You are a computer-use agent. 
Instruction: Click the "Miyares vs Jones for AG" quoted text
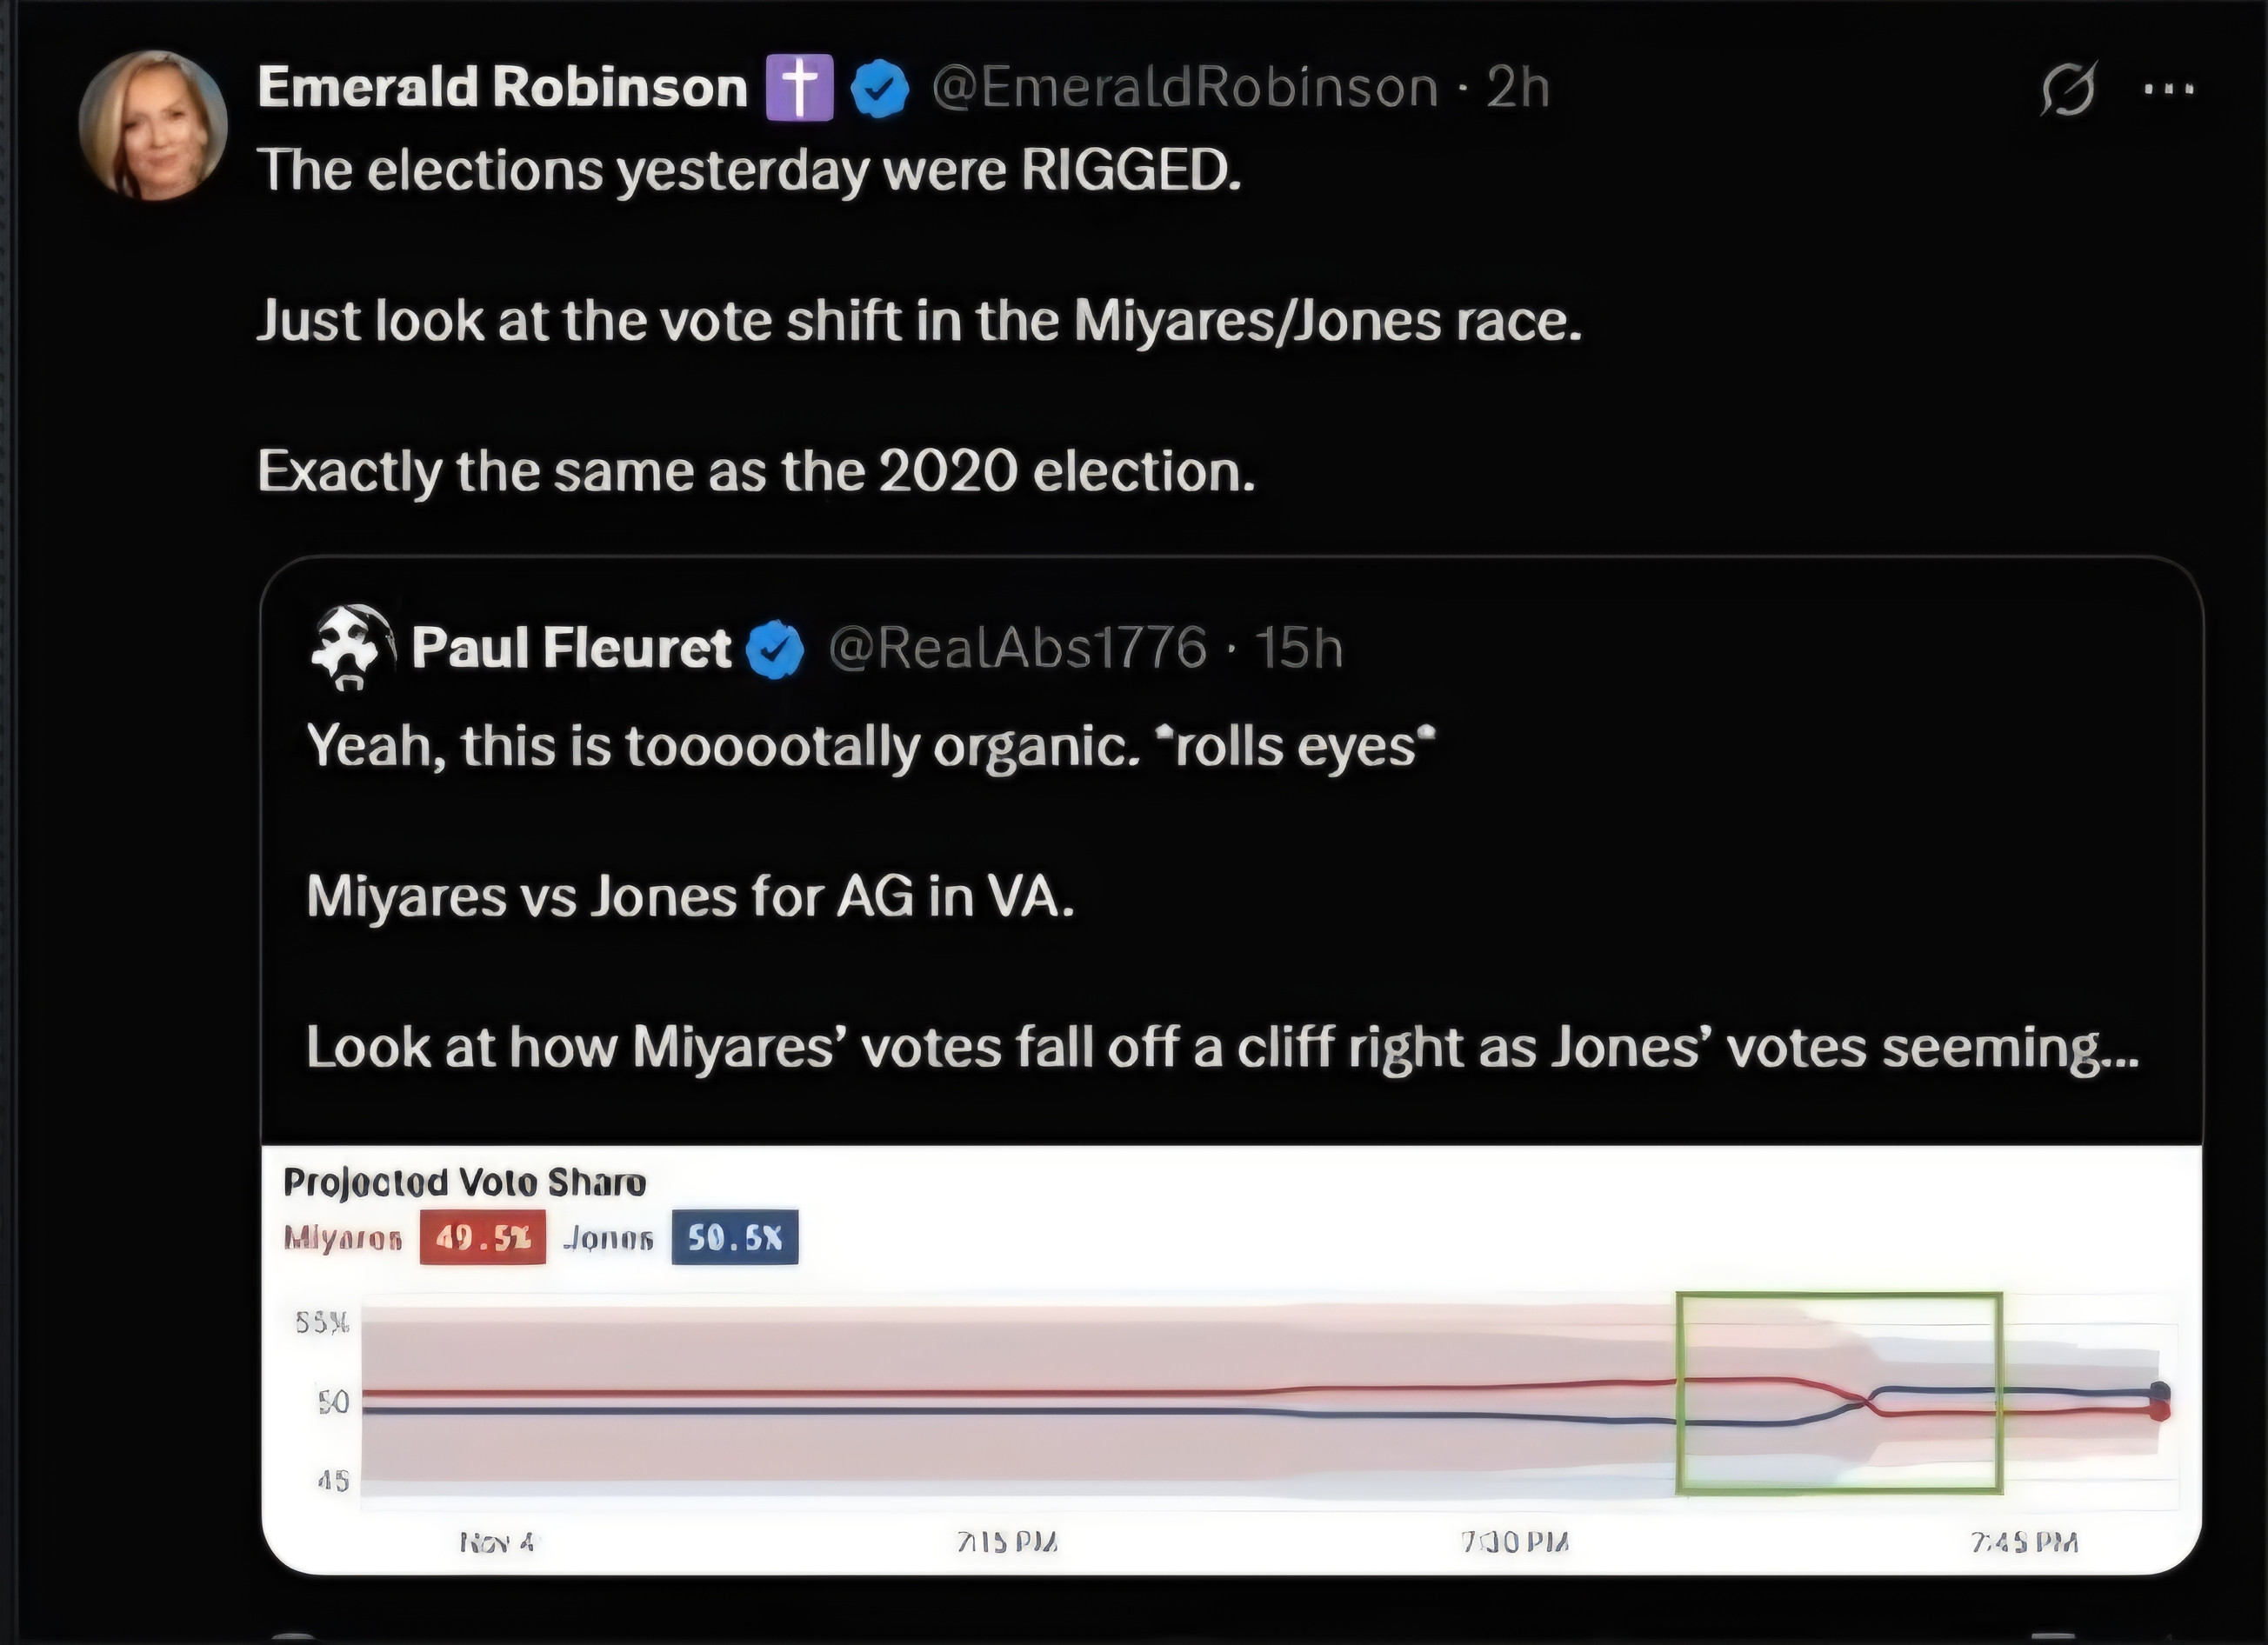(x=690, y=896)
